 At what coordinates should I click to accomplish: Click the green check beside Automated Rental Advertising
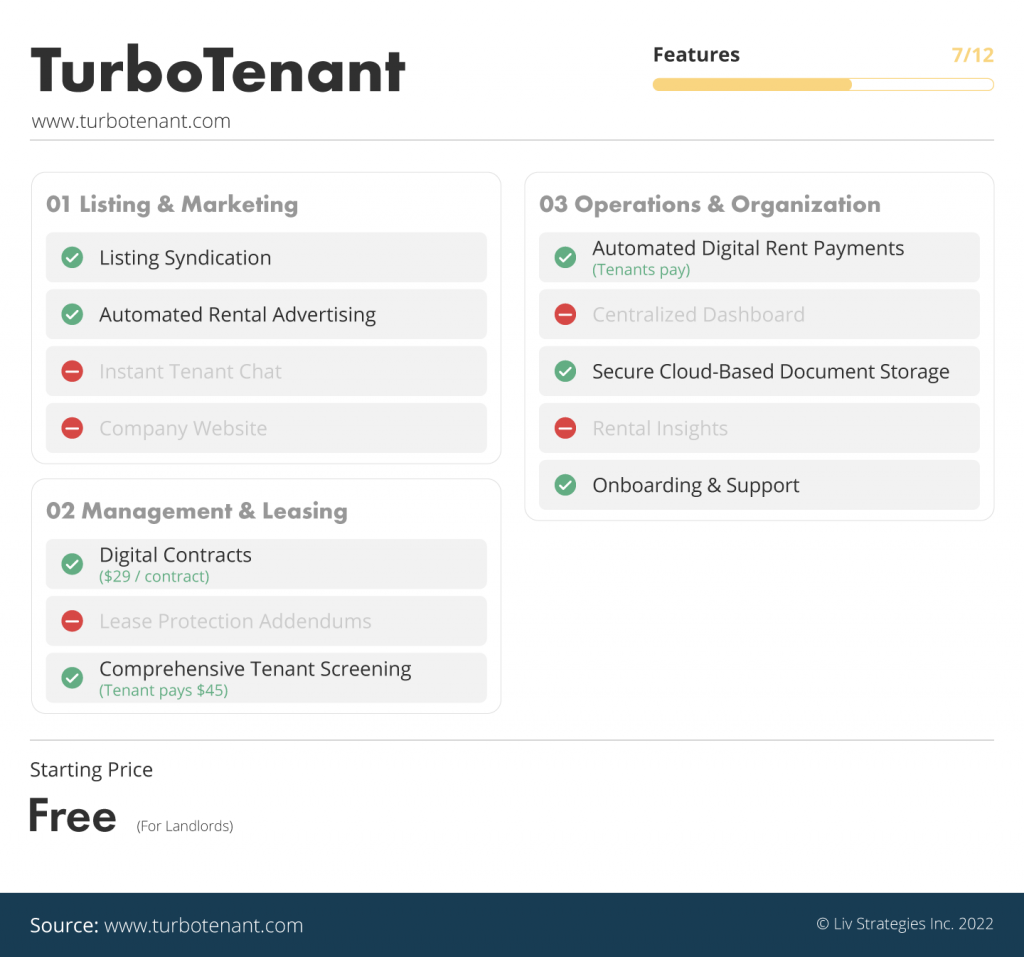click(72, 314)
